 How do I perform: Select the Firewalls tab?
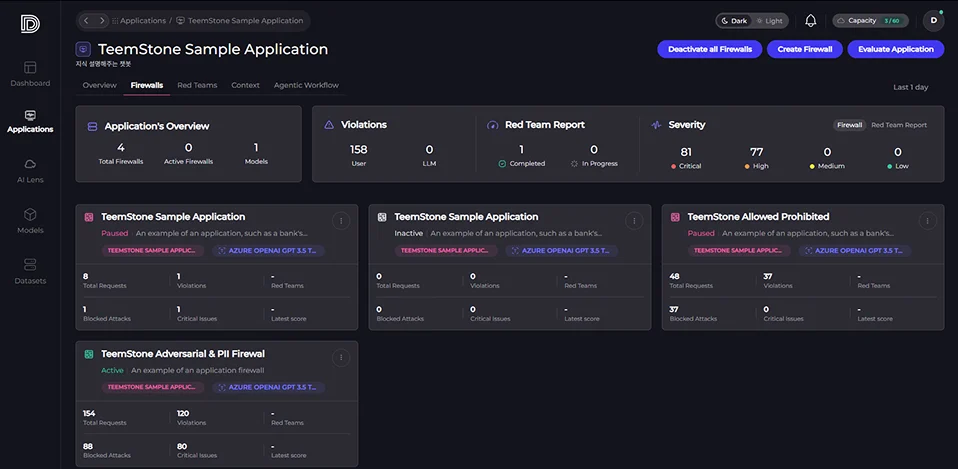[147, 85]
